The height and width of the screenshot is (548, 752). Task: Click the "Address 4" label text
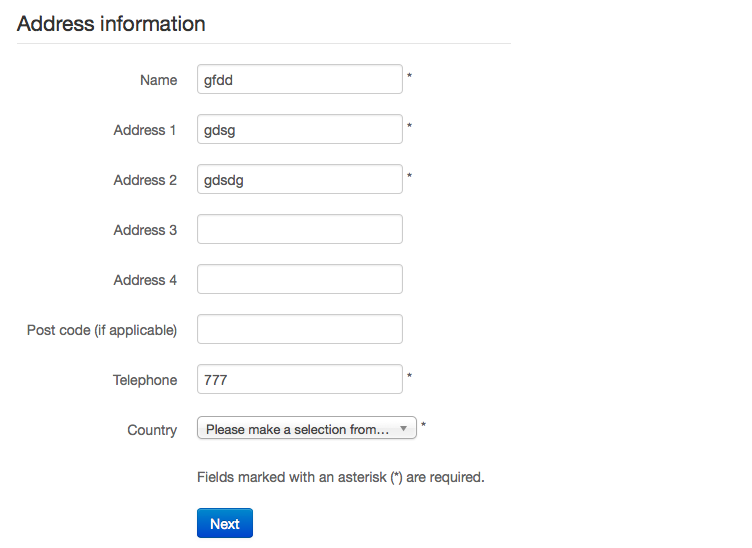point(145,280)
